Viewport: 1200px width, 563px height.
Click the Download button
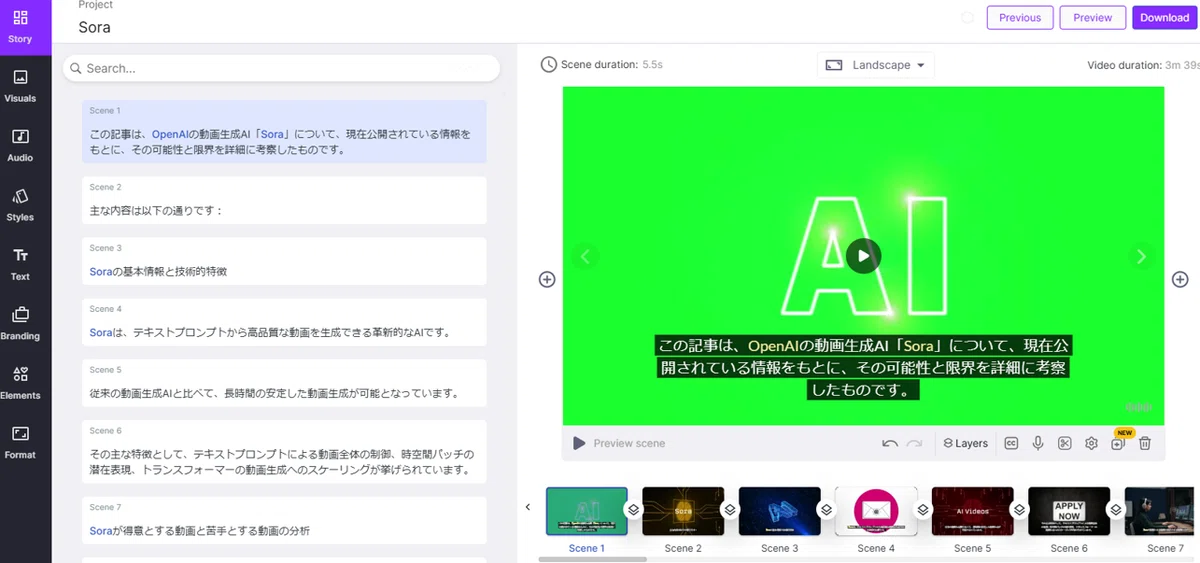coord(1164,18)
